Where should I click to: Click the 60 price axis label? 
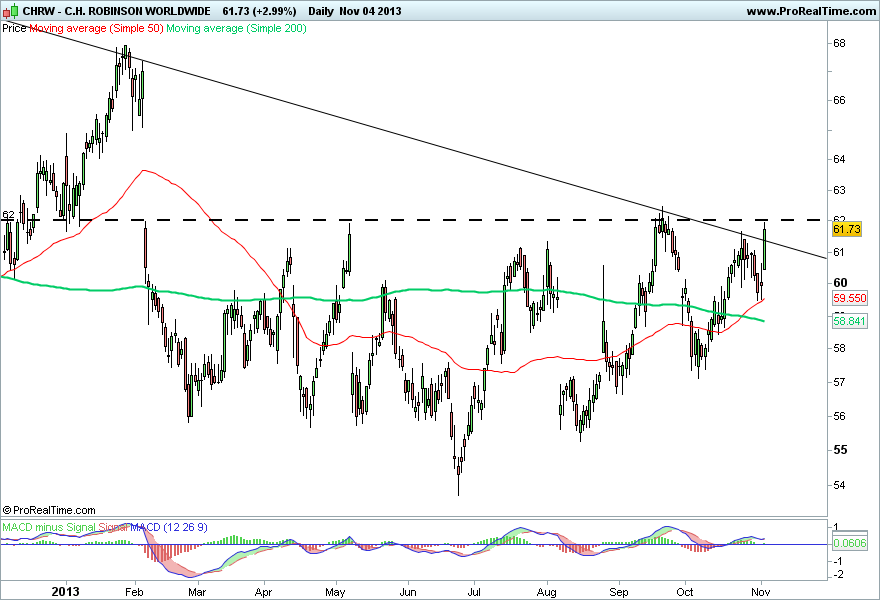coord(840,282)
